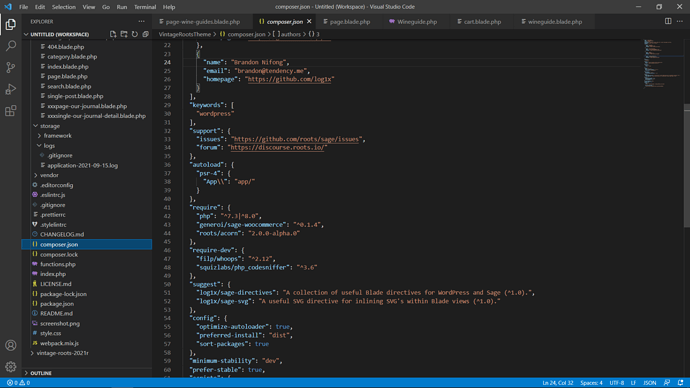
Task: Change indentation via Spaces: 4
Action: pyautogui.click(x=591, y=383)
